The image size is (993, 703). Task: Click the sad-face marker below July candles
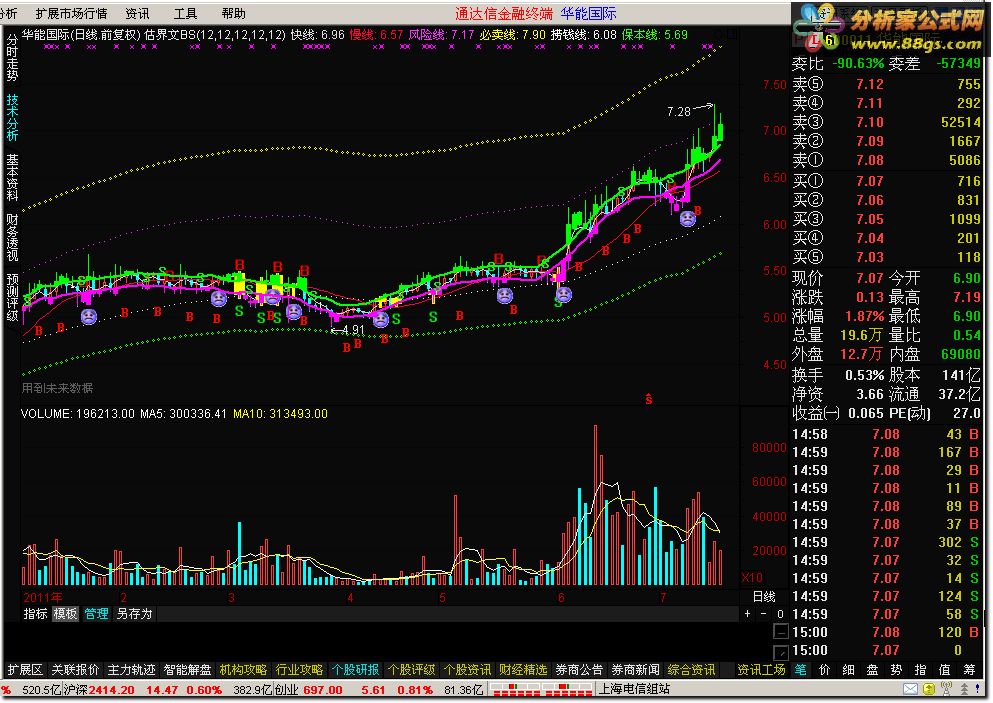[x=688, y=219]
